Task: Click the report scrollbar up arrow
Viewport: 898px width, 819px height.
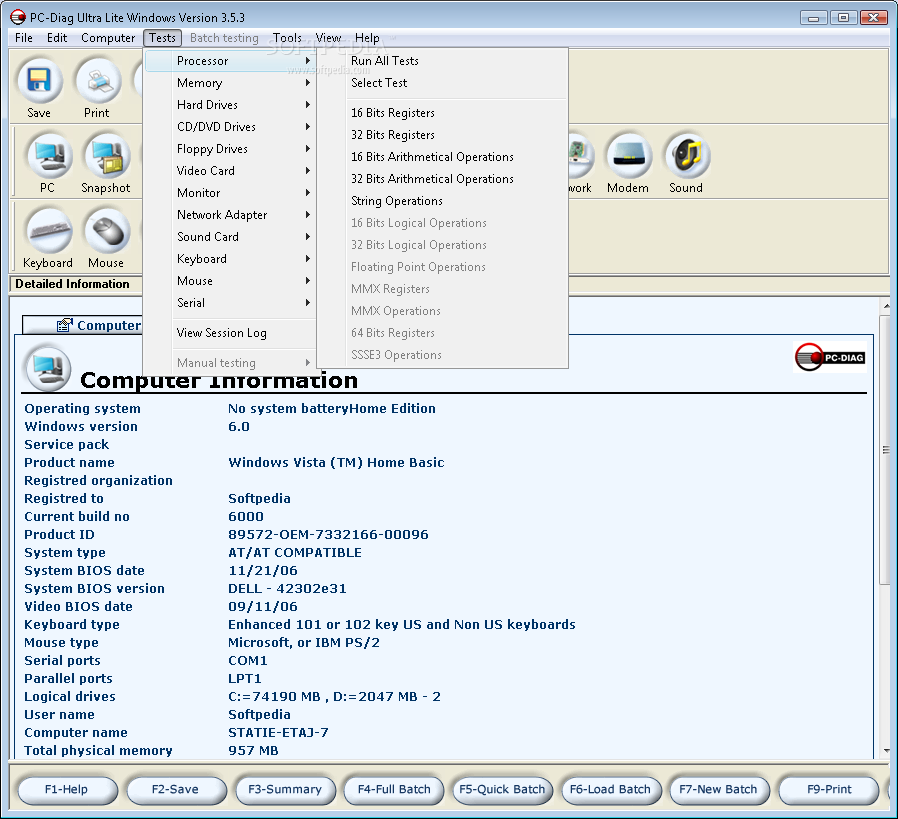Action: 886,306
